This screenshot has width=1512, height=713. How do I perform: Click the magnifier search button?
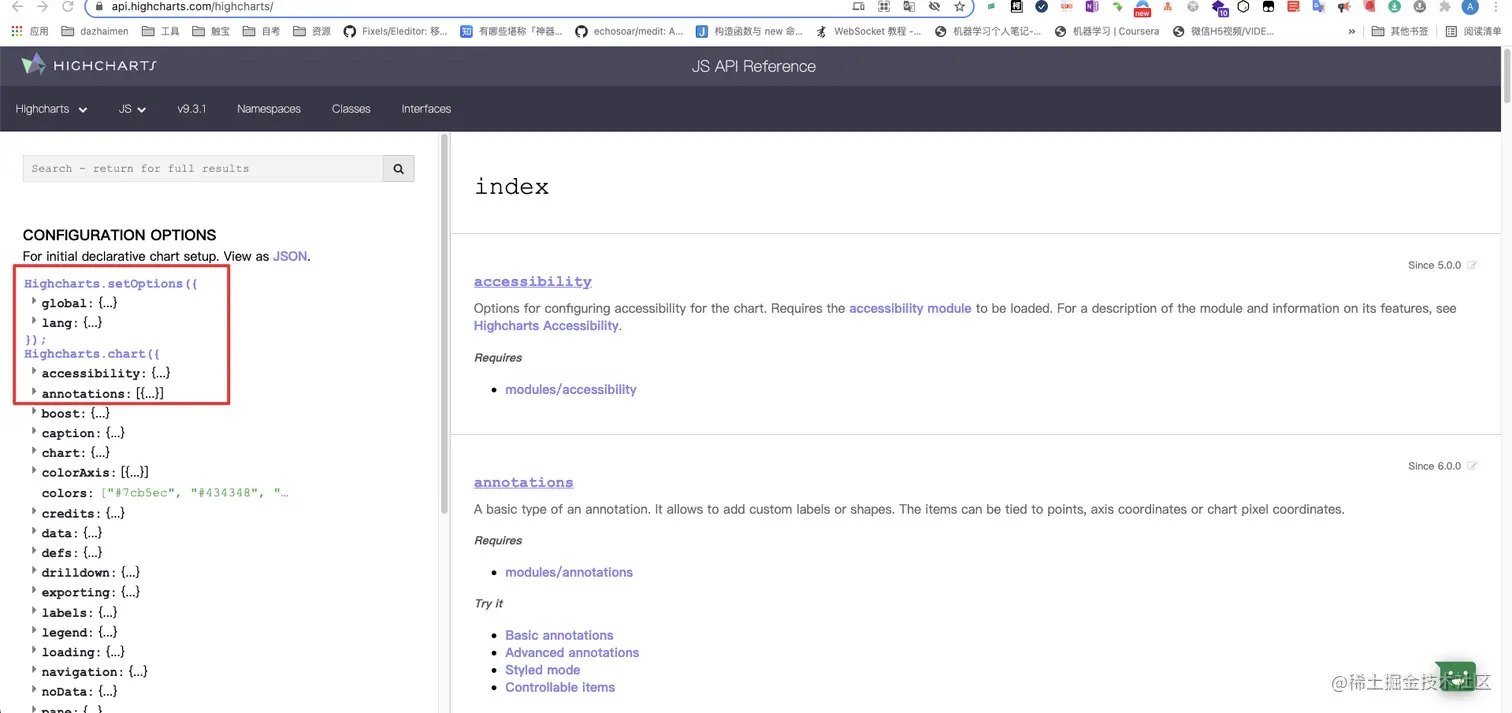click(399, 168)
